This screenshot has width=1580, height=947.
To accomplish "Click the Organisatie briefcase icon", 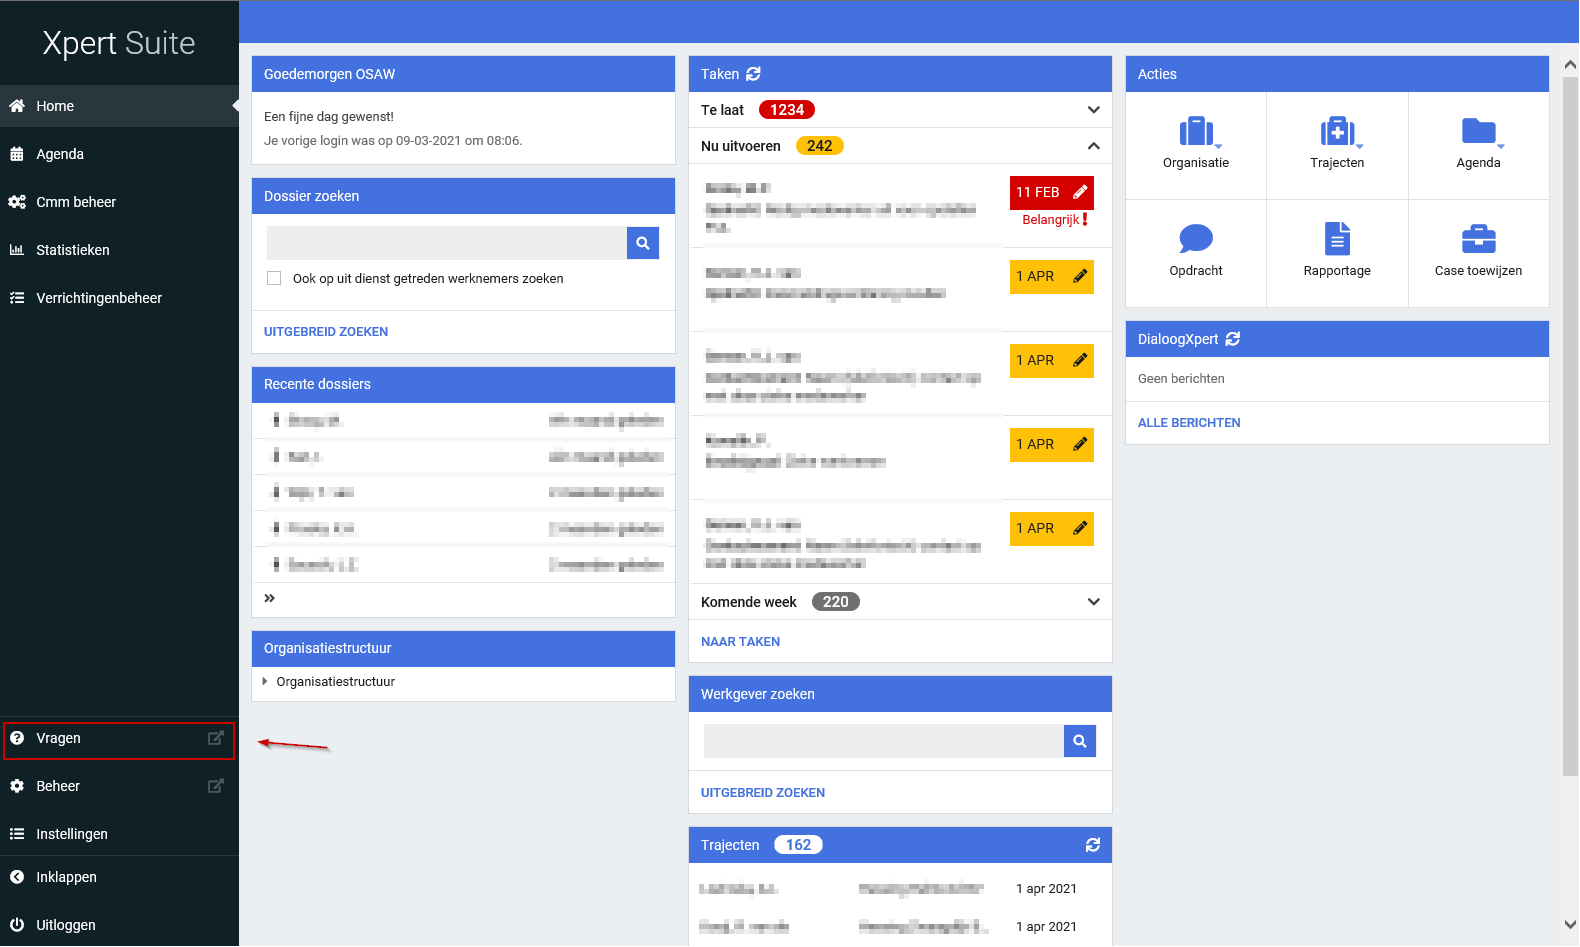I will (1195, 132).
